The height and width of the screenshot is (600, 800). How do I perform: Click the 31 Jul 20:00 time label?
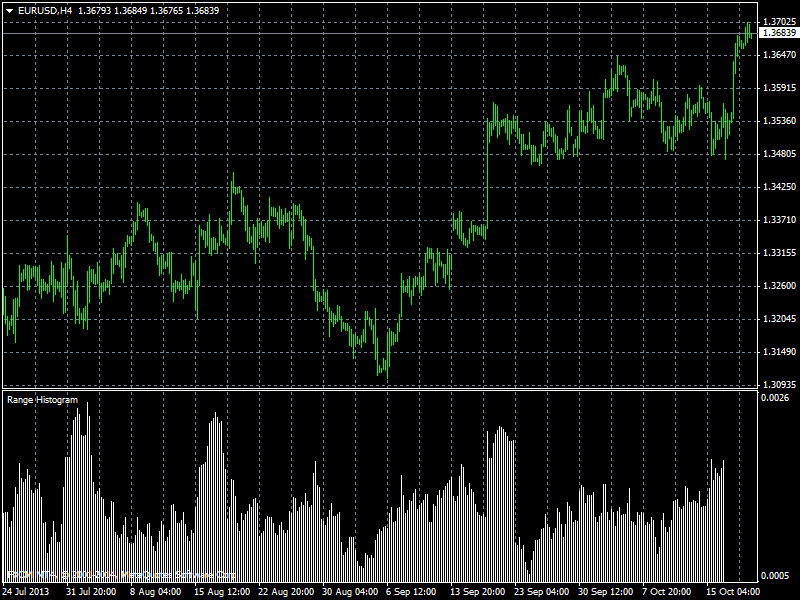point(91,592)
